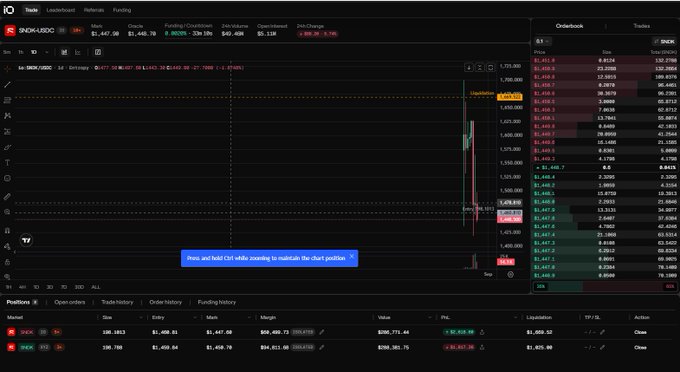Screen dimensions: 680x372
Task: Click the app logo in the top-left corner
Action: pyautogui.click(x=9, y=10)
